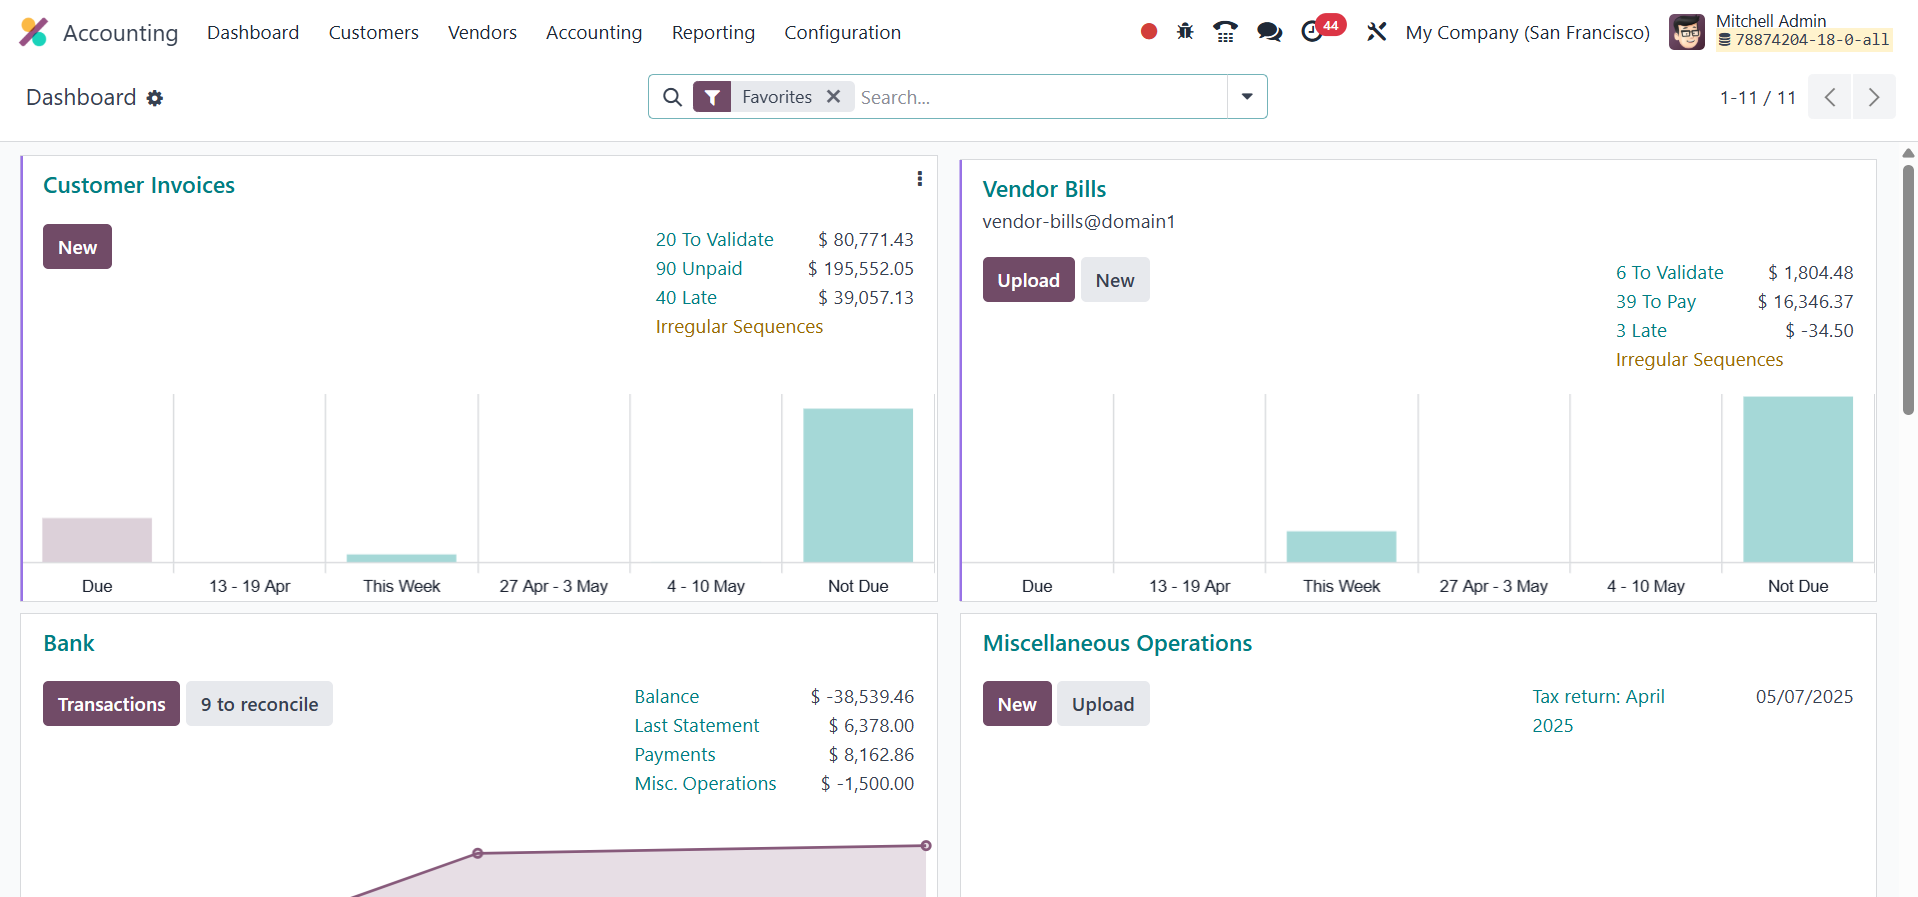Open the conversations chat icon
This screenshot has width=1918, height=897.
coord(1269,32)
